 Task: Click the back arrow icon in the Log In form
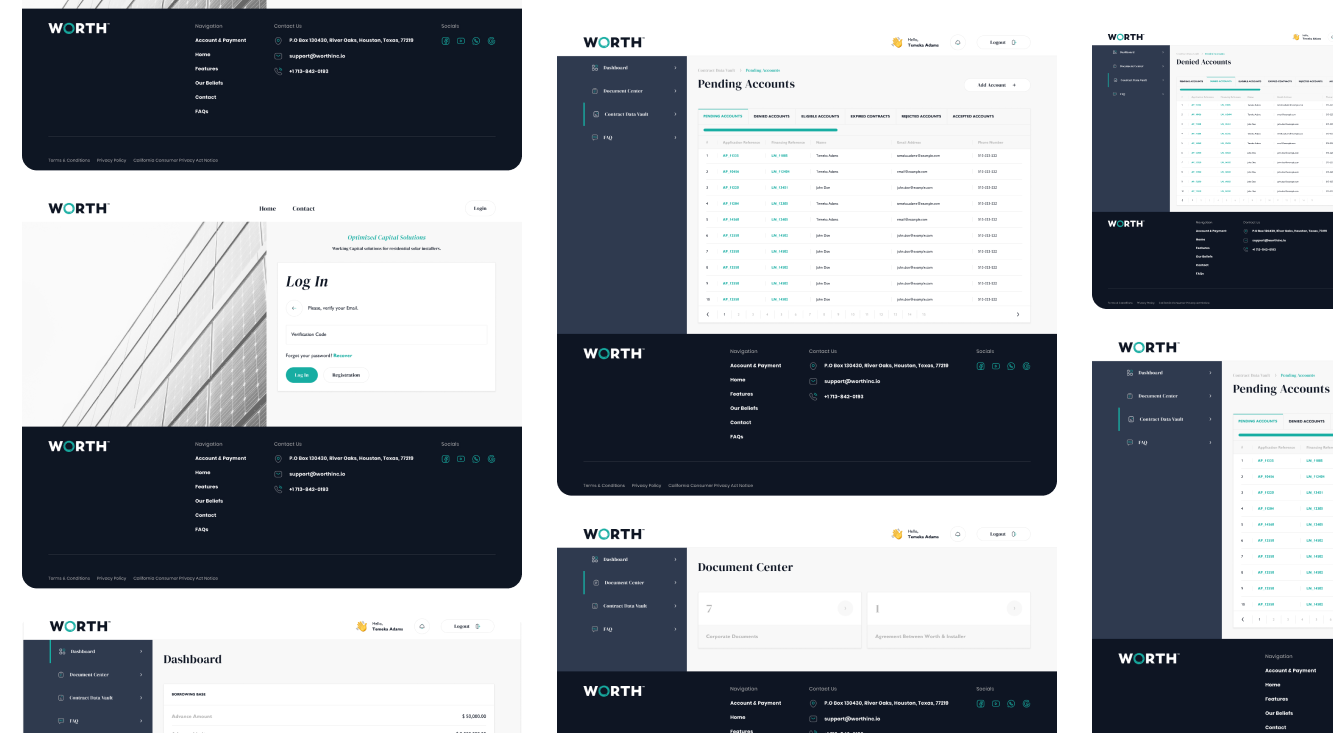(294, 308)
